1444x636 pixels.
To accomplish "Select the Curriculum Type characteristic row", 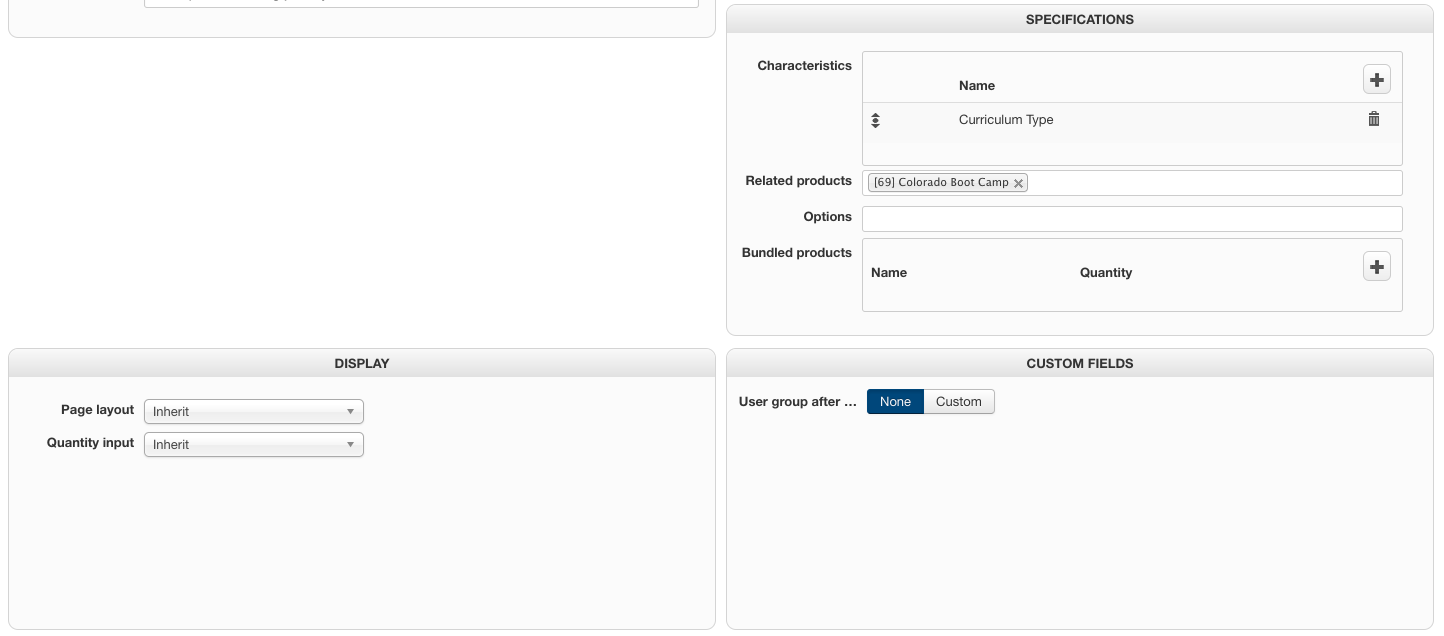I will coord(1006,120).
